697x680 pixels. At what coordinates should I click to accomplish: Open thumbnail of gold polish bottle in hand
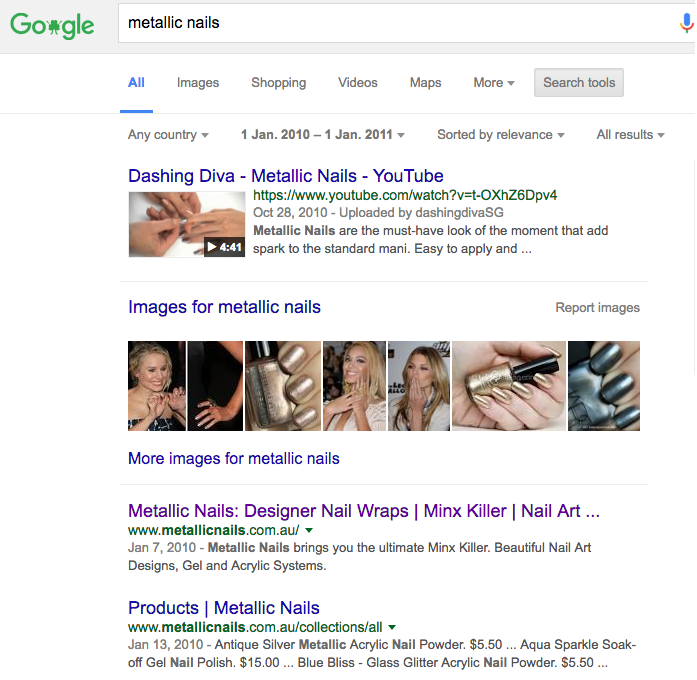pos(509,386)
